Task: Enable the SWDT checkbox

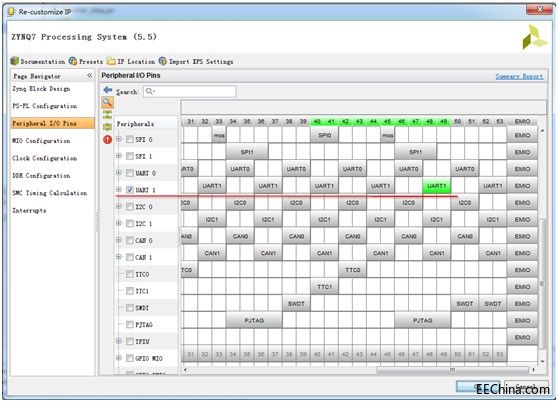Action: [130, 308]
